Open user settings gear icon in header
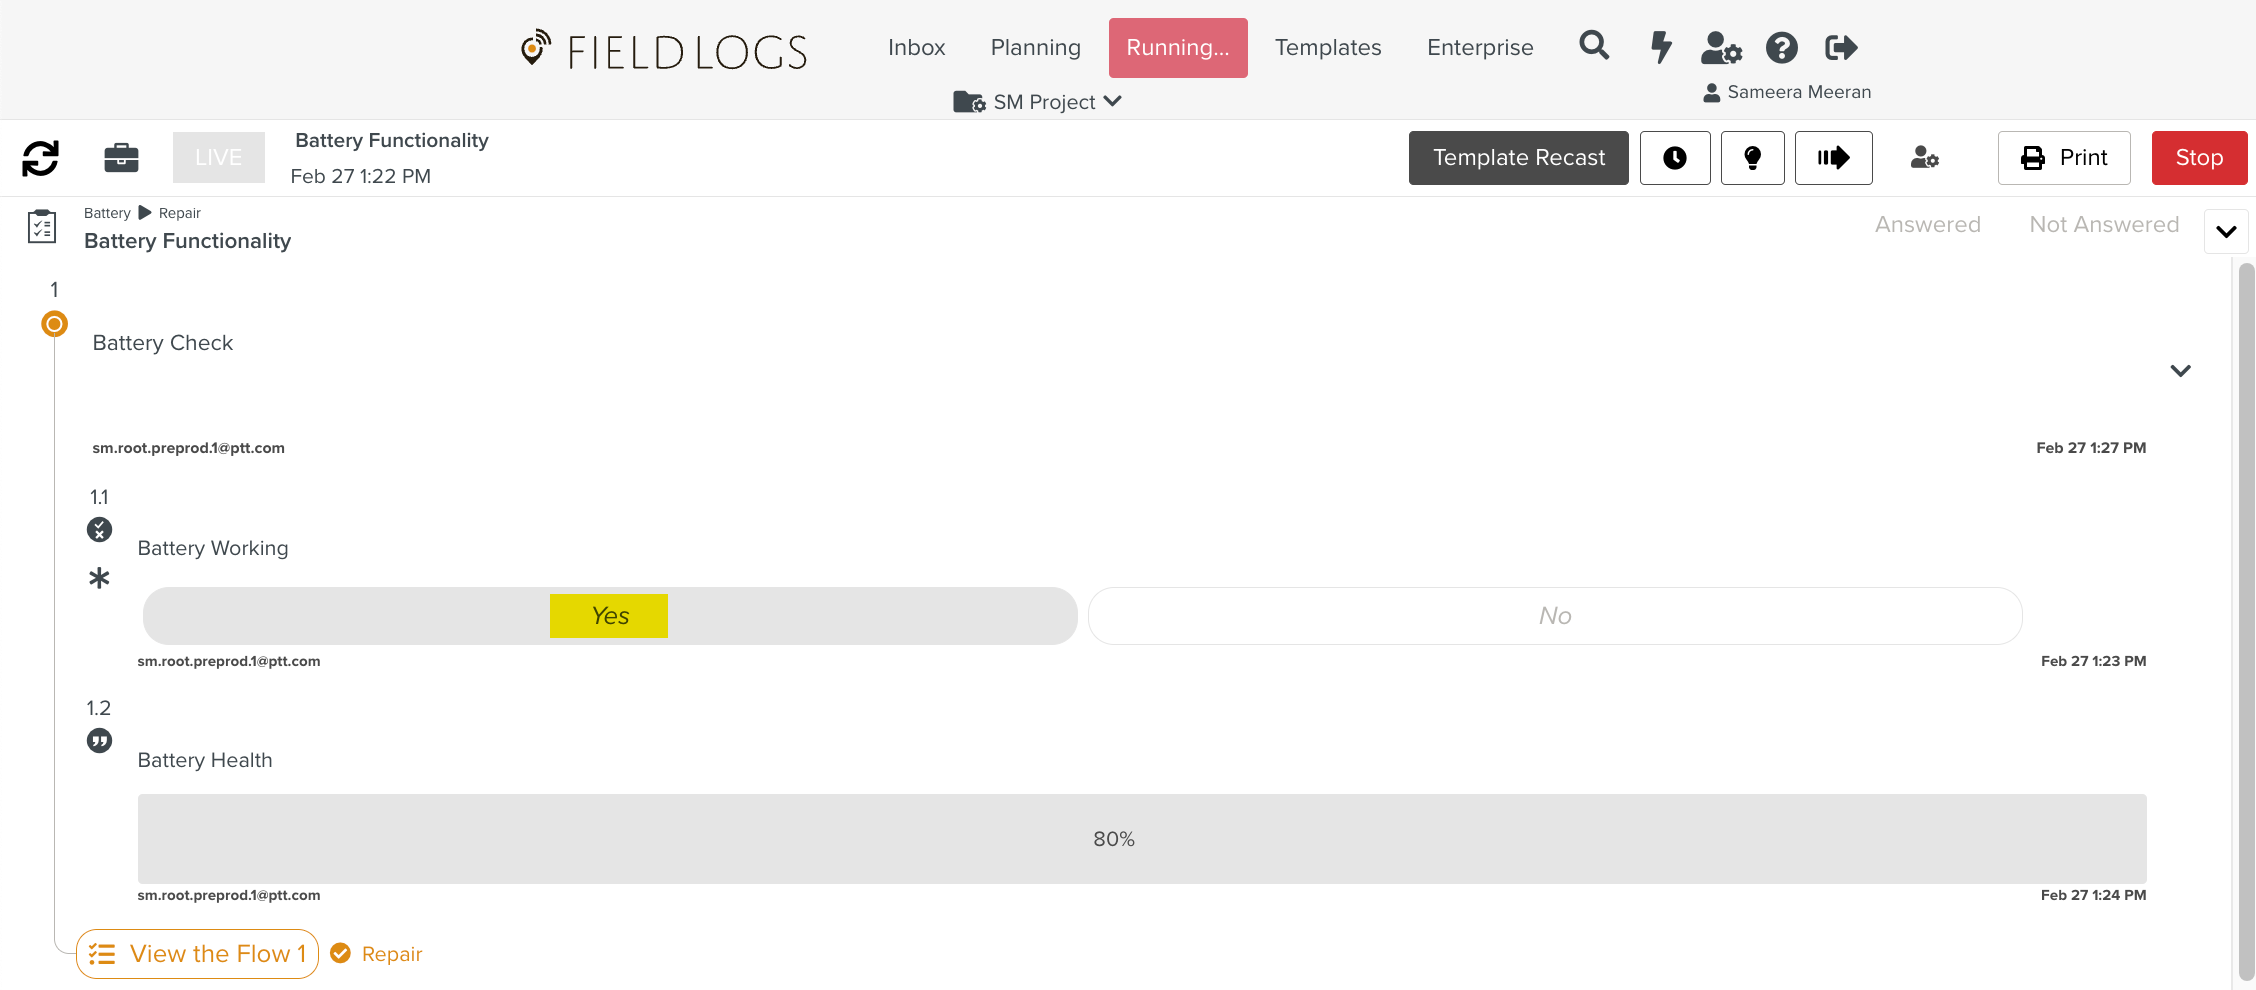Viewport: 2256px width, 990px height. (1721, 47)
